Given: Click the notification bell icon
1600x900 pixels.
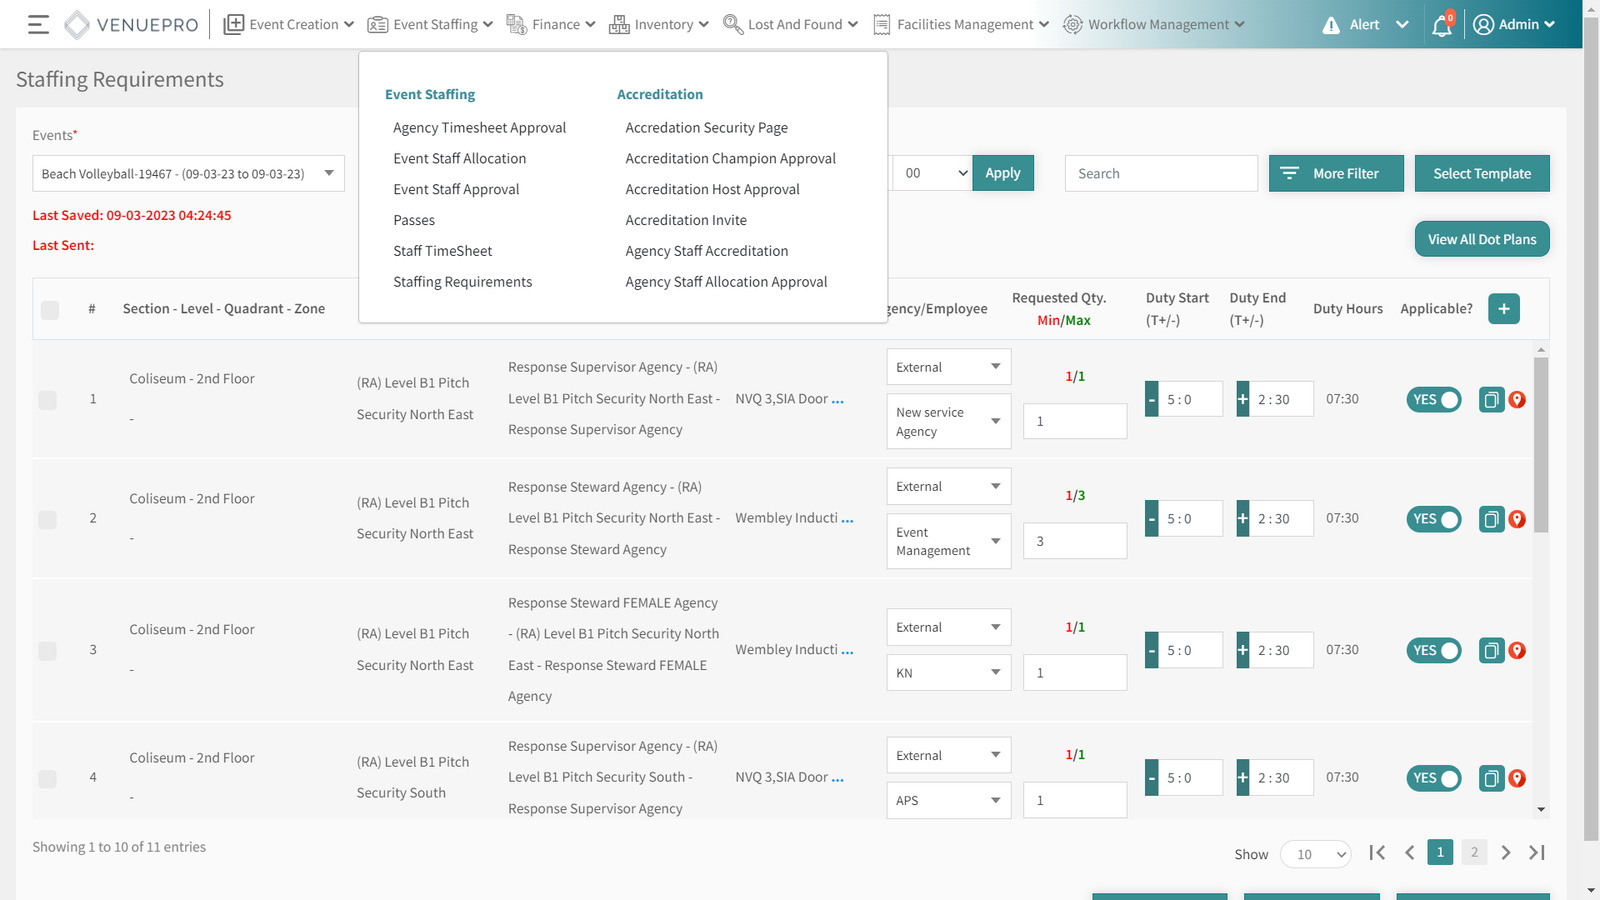Looking at the screenshot, I should click(x=1441, y=26).
